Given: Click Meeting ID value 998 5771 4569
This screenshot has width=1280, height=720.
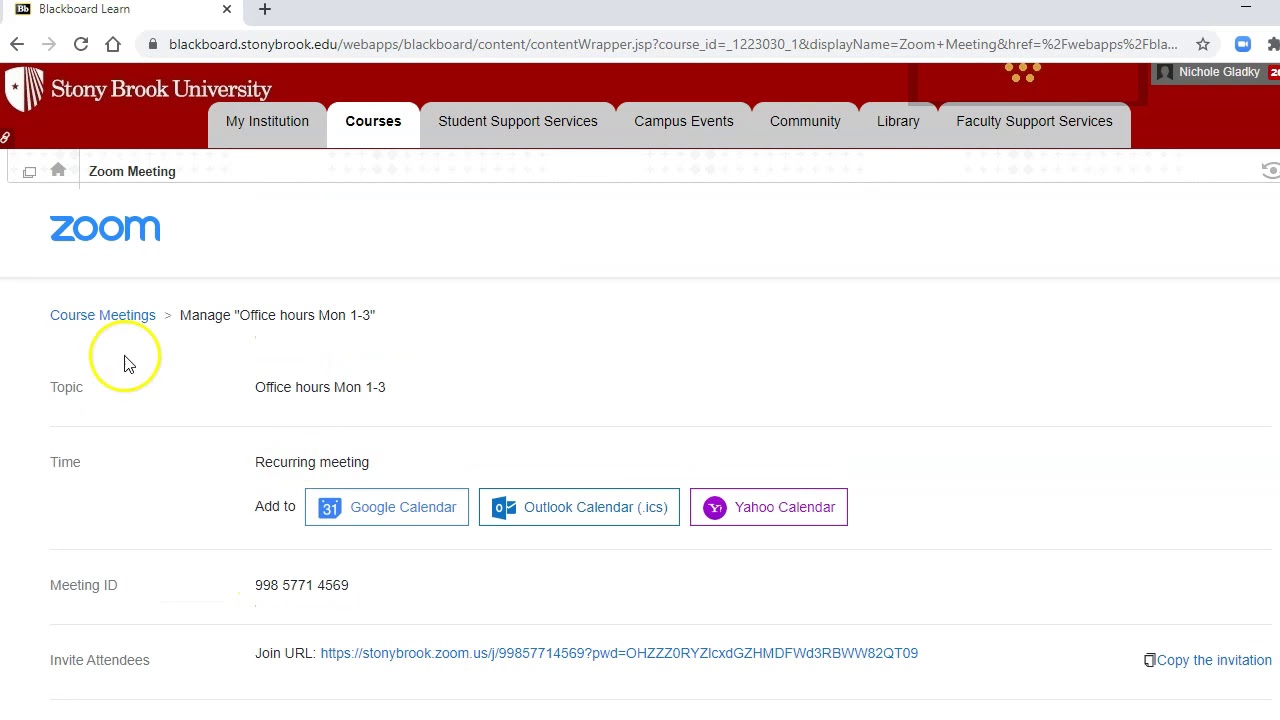Looking at the screenshot, I should (302, 585).
